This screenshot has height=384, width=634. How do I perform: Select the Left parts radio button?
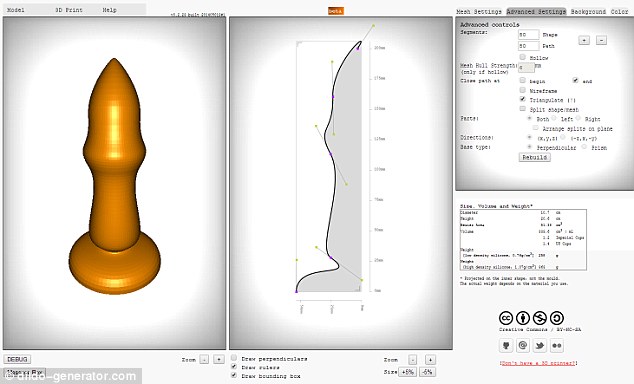(x=554, y=118)
